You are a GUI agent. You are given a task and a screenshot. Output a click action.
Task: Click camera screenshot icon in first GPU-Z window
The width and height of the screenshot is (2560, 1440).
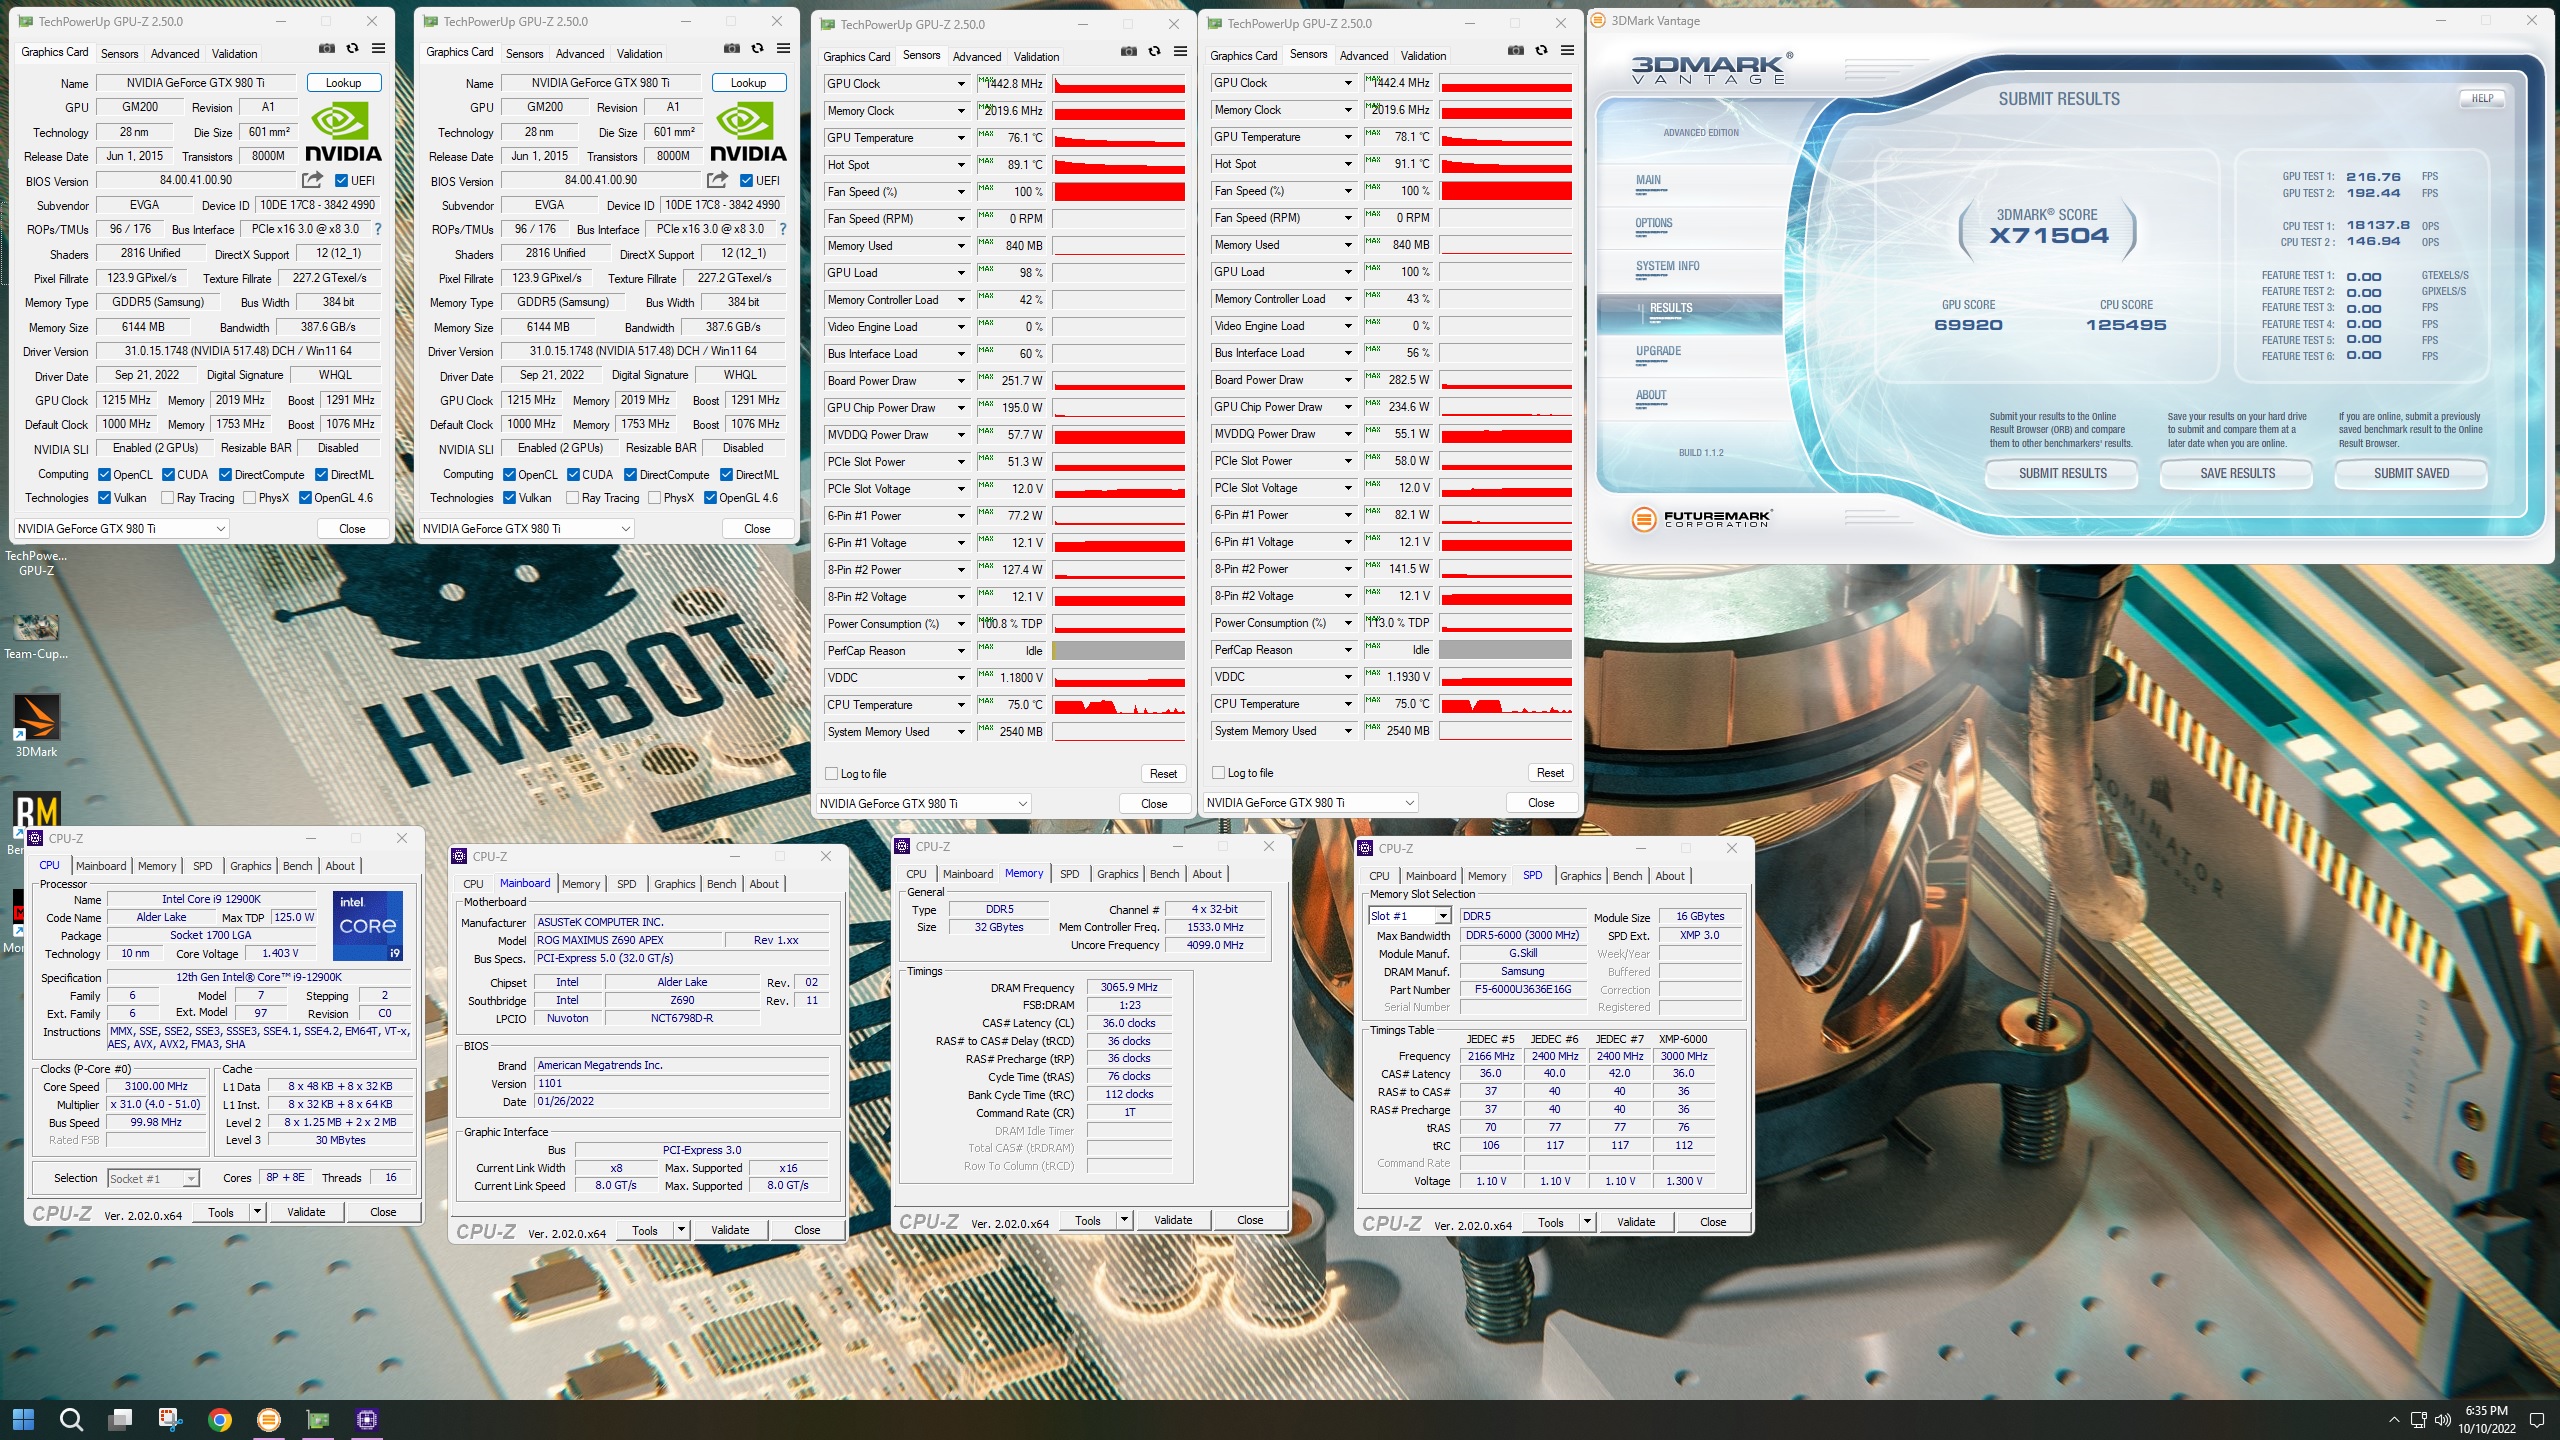(x=327, y=49)
